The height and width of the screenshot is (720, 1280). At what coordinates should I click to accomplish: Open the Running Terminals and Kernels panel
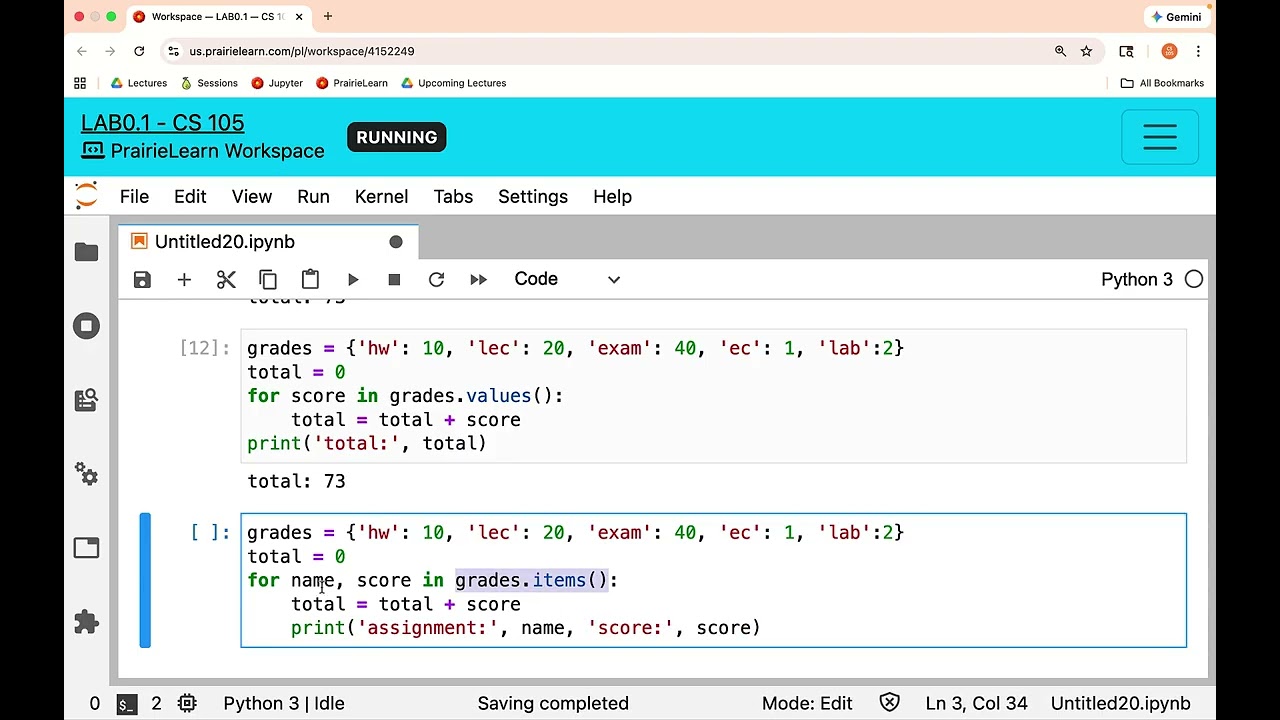87,326
